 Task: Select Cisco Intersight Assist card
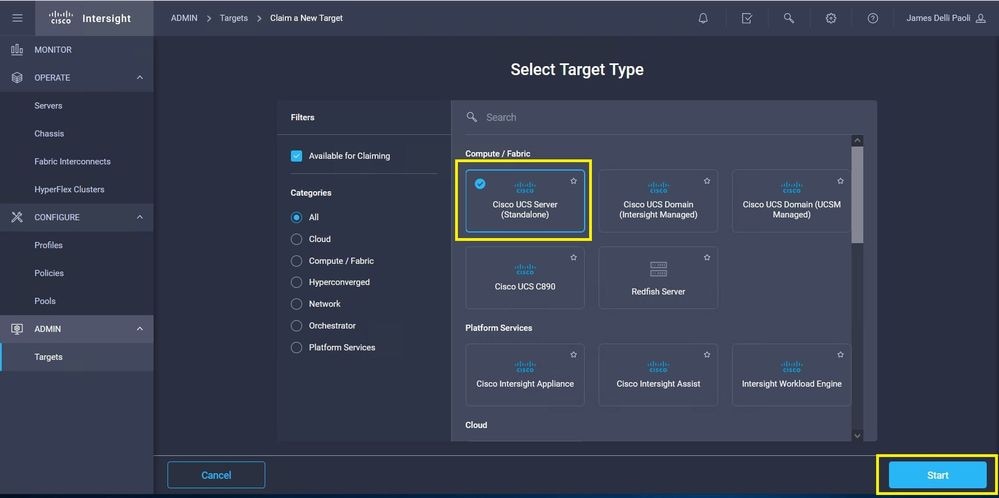coord(658,374)
